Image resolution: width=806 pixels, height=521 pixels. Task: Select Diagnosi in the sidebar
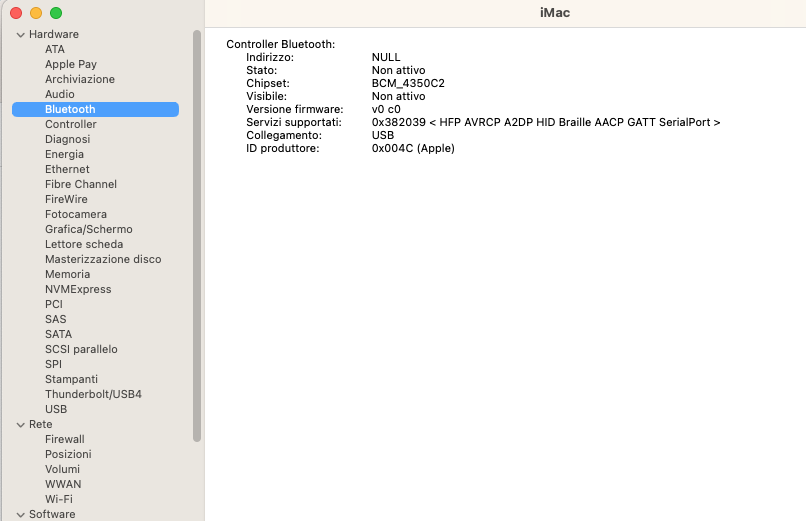[67, 139]
